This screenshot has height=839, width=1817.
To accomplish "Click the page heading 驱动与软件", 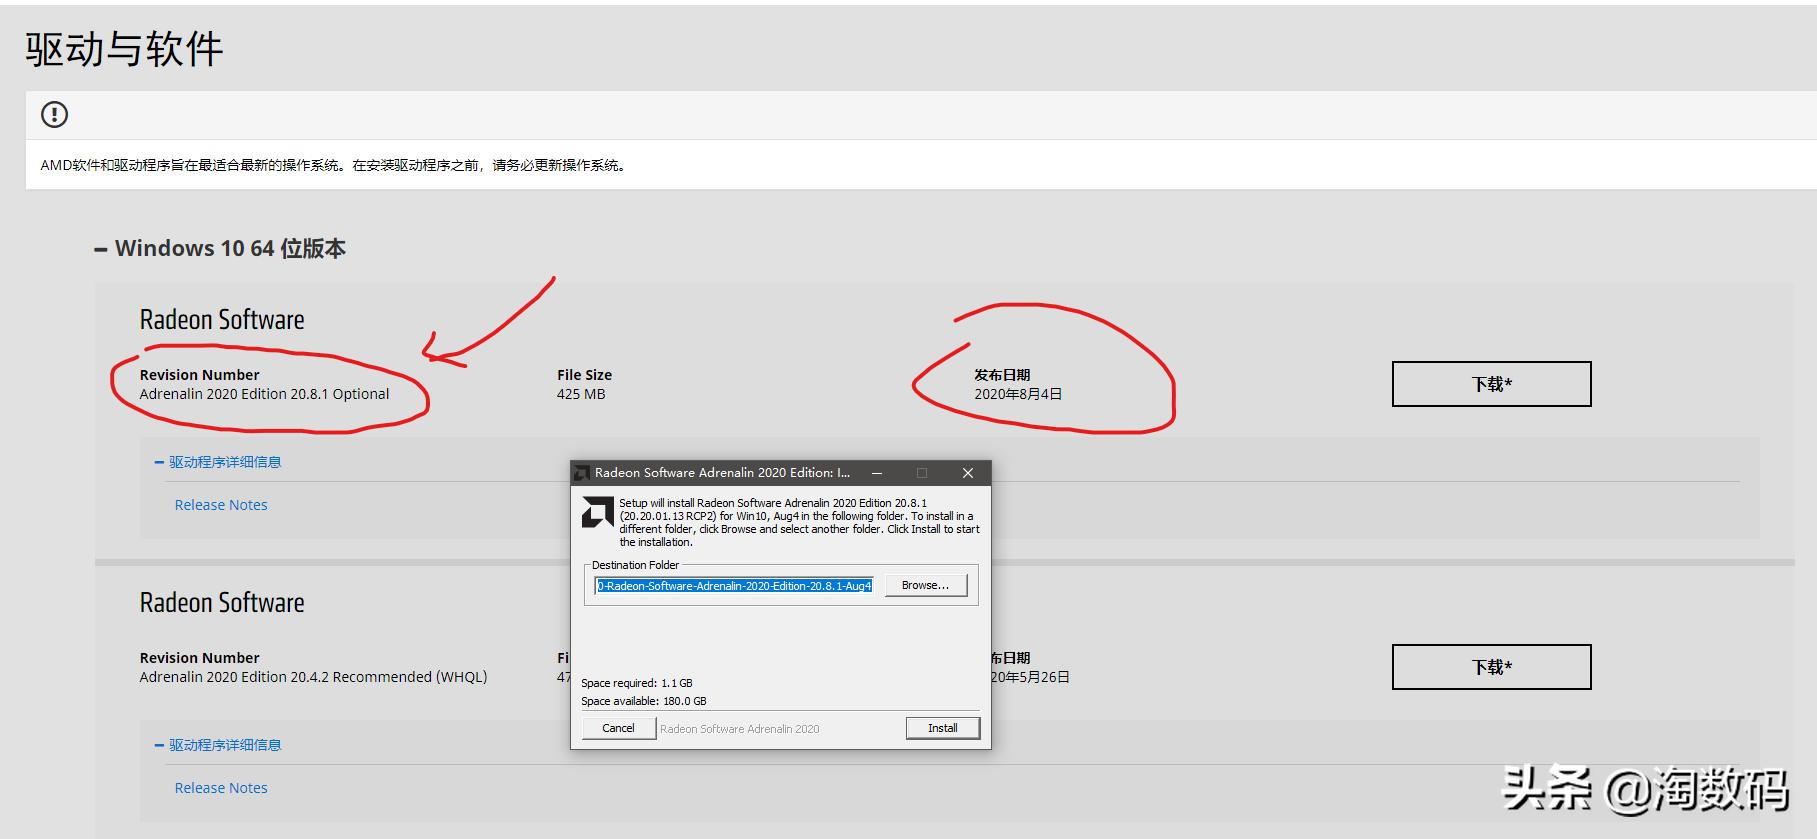I will tap(124, 49).
